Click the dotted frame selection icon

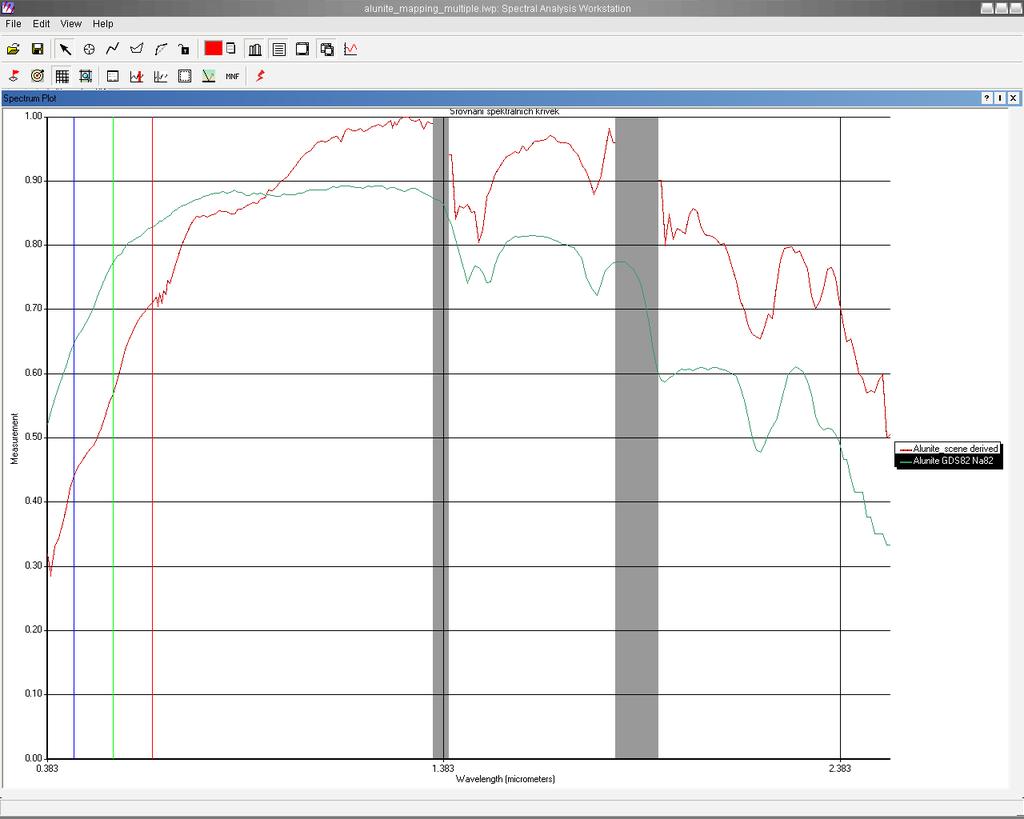[185, 76]
